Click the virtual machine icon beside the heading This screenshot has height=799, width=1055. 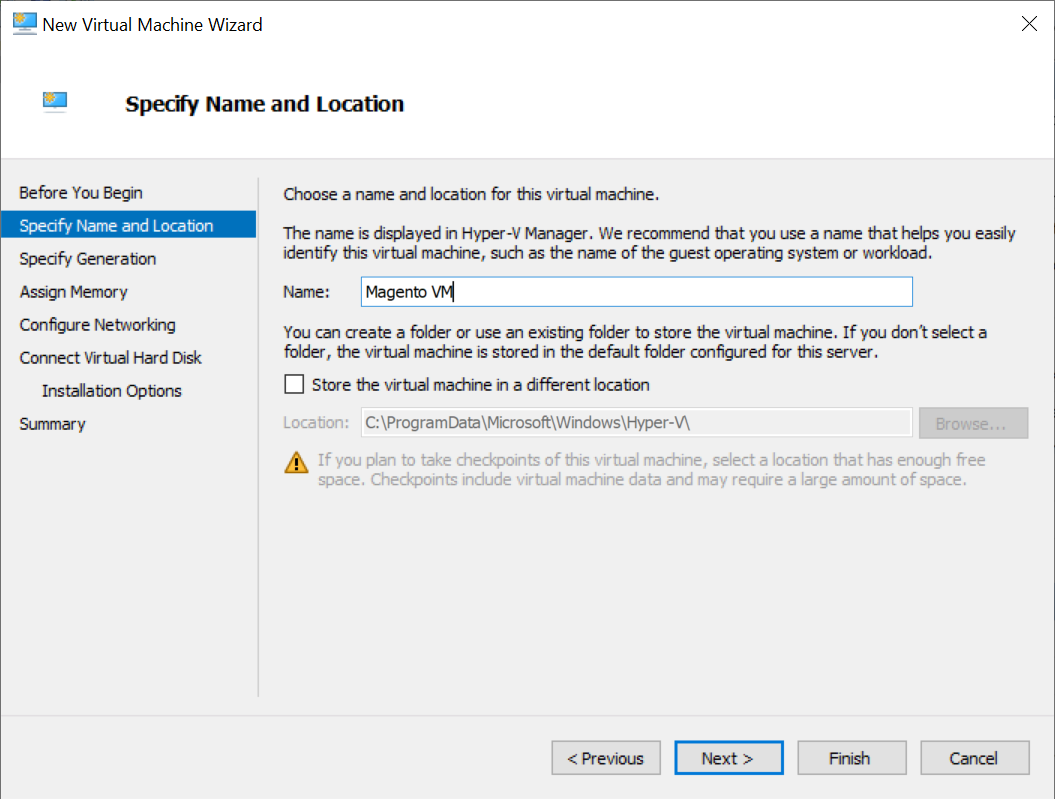55,101
